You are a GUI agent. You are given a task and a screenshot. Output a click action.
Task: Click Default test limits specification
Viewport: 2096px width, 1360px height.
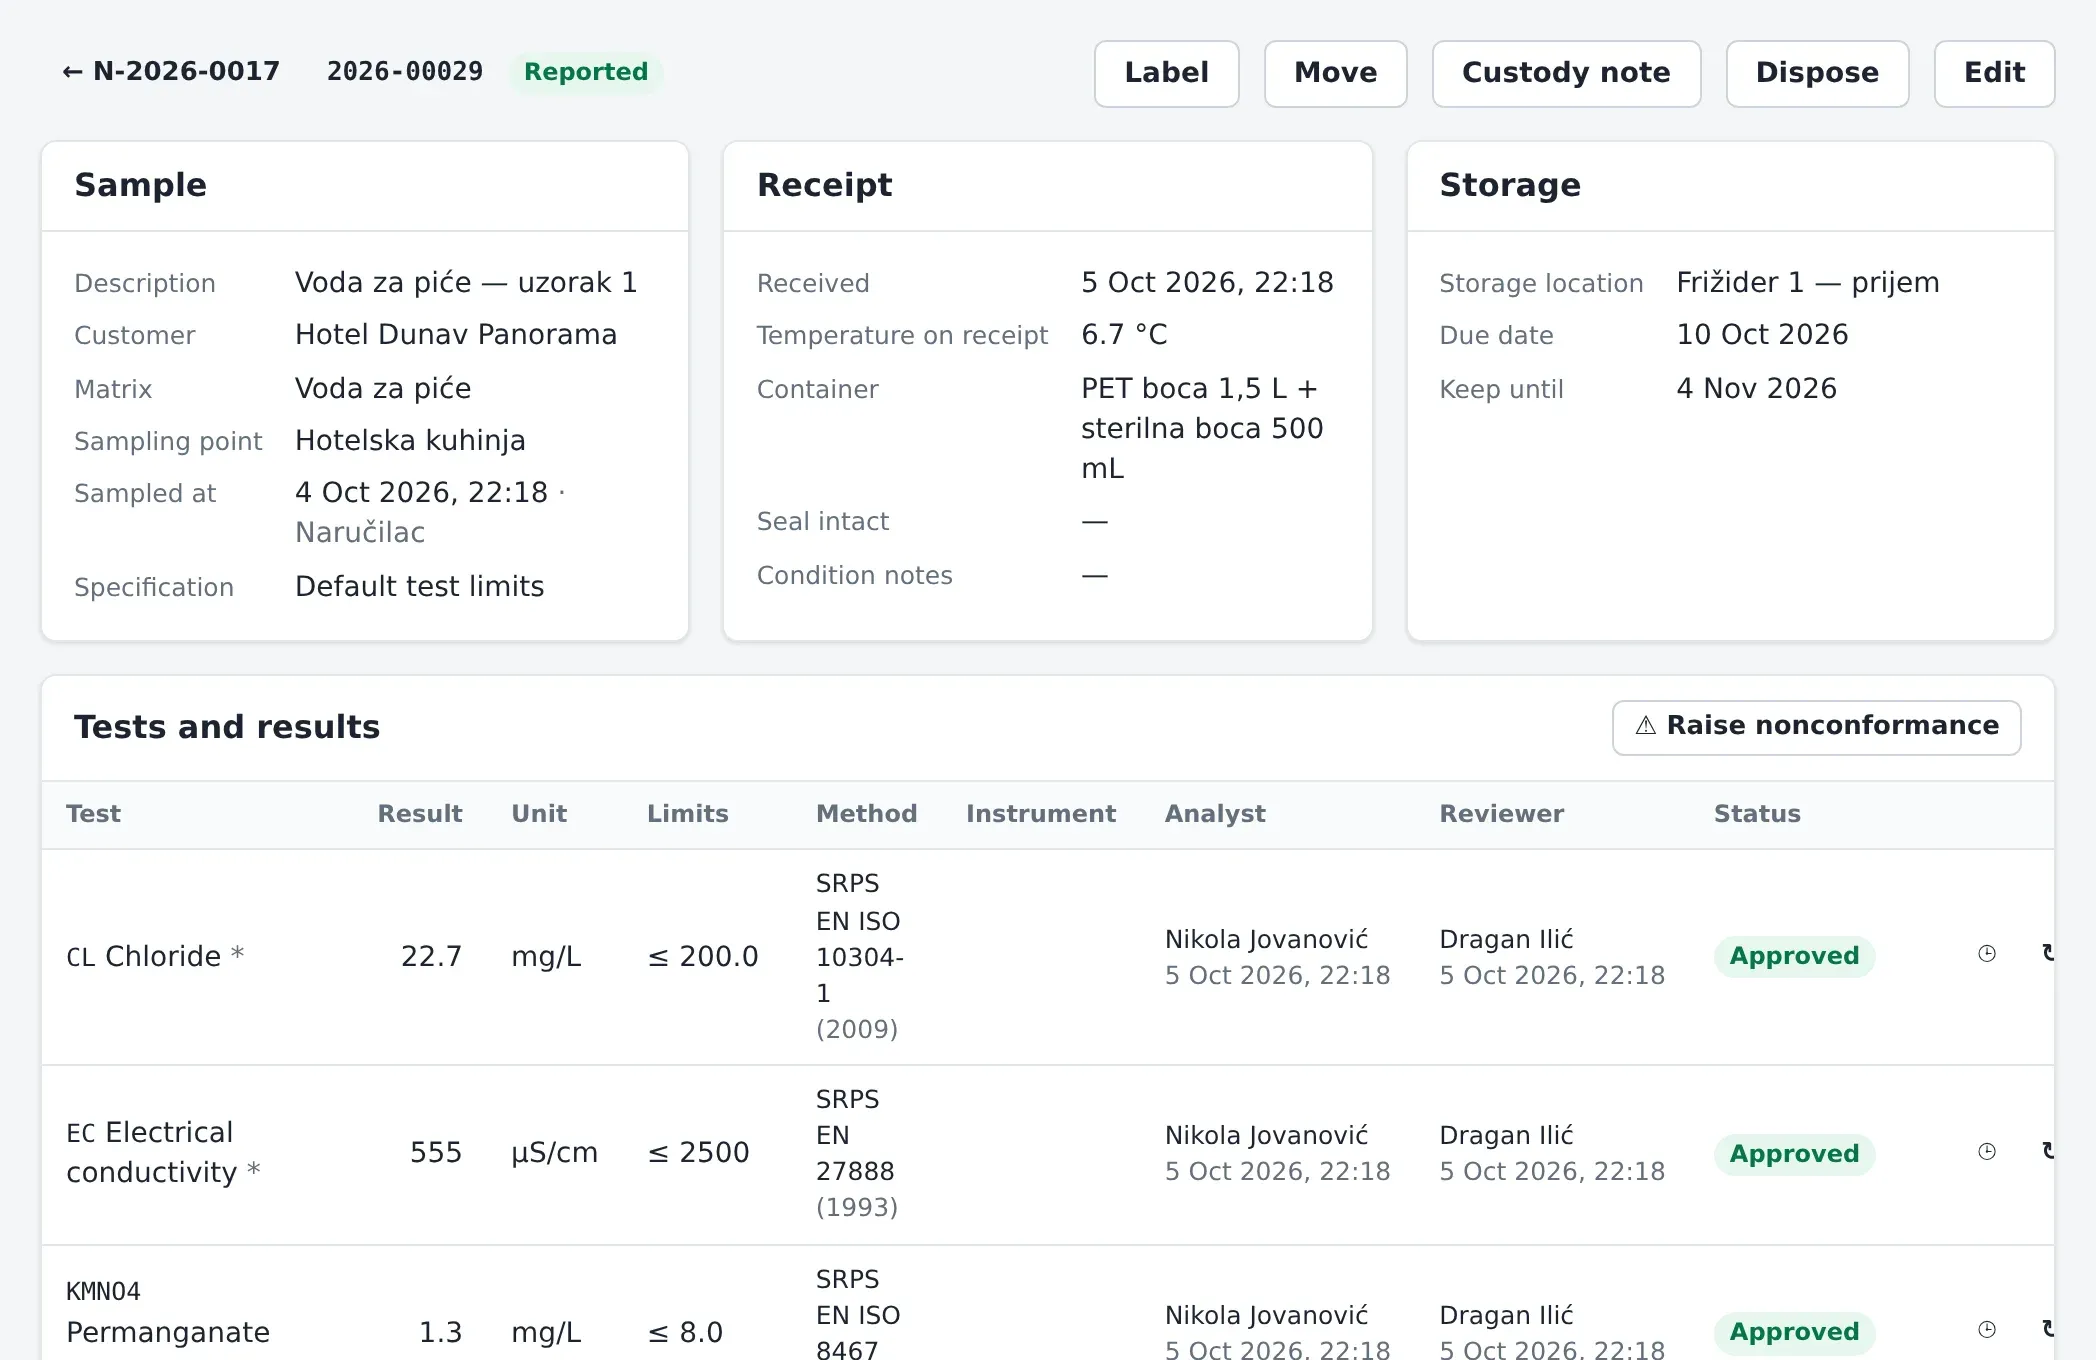420,587
